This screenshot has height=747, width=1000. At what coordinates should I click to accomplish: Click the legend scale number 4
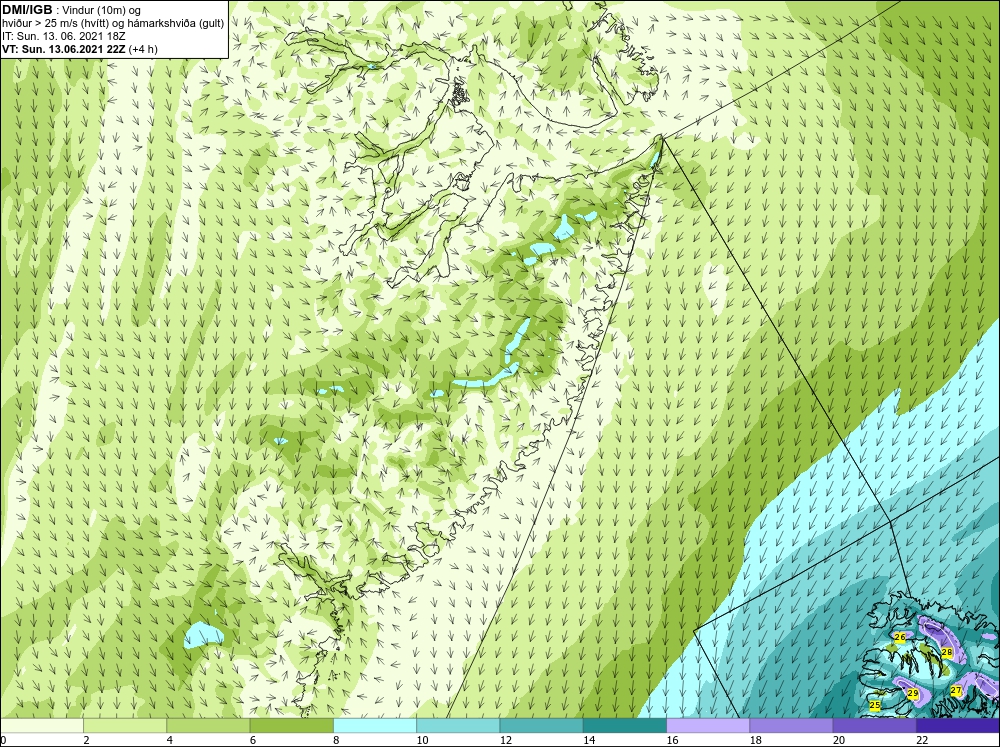(170, 740)
